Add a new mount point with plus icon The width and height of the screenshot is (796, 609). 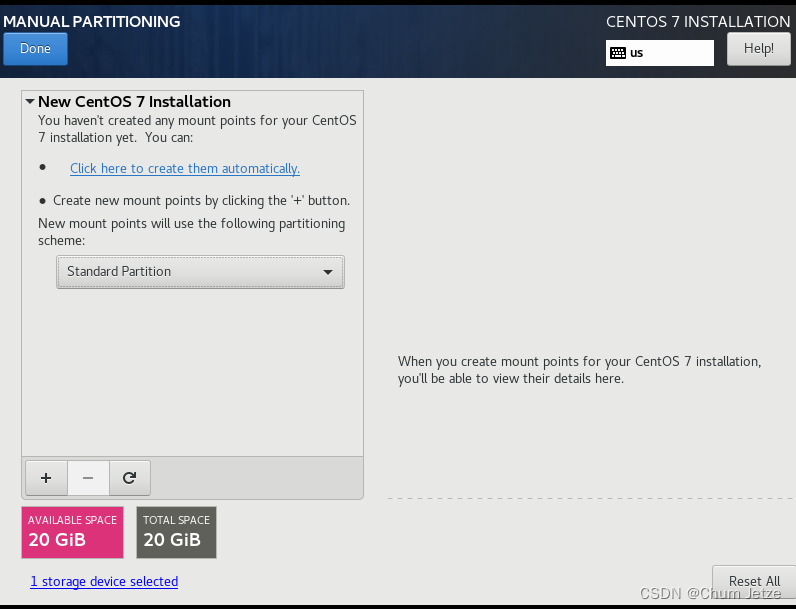click(x=46, y=478)
